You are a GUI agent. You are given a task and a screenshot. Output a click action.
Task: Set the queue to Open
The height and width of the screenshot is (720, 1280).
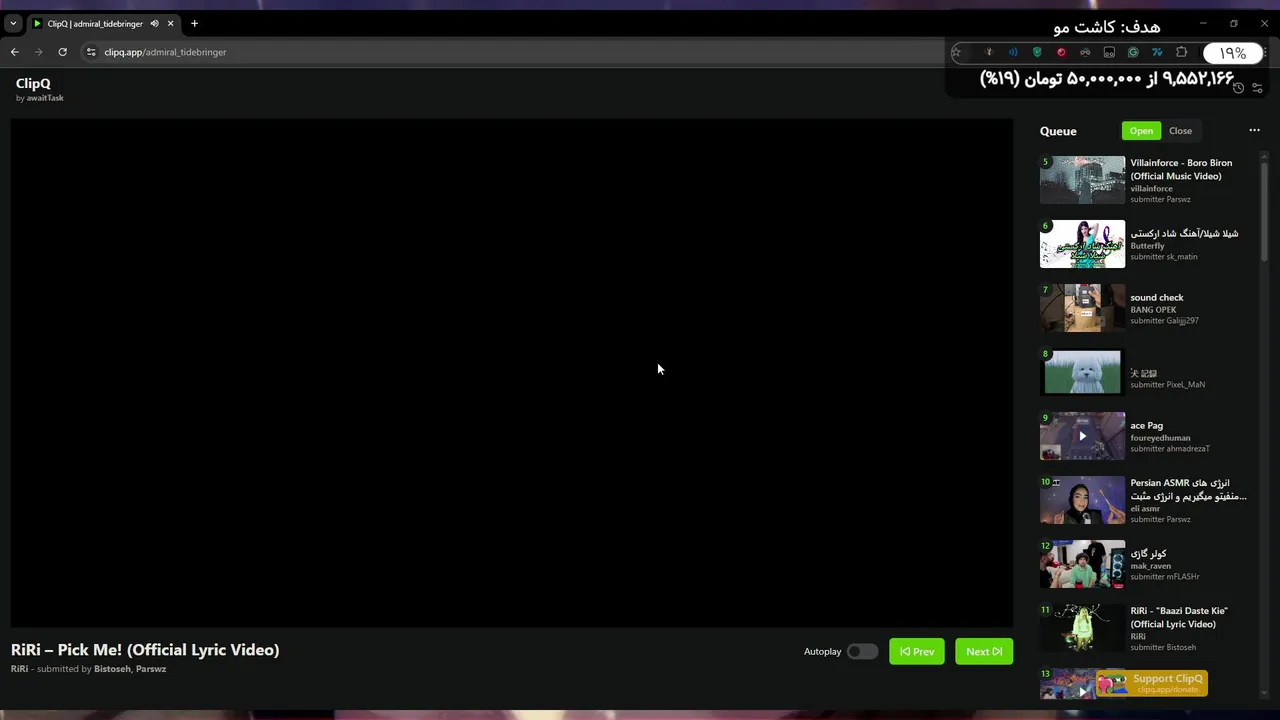point(1141,131)
